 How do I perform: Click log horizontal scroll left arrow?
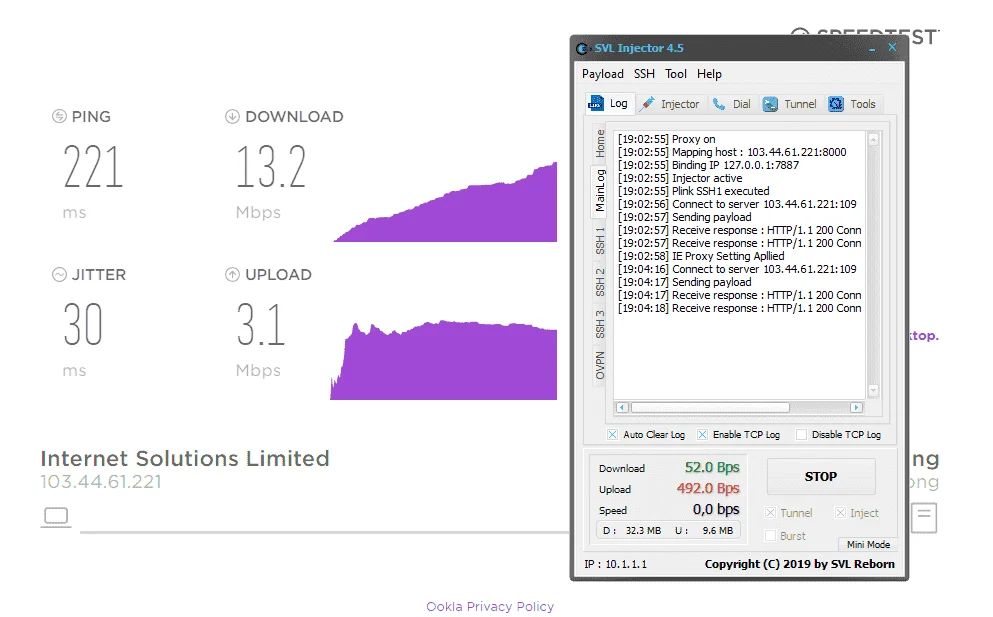pyautogui.click(x=622, y=407)
